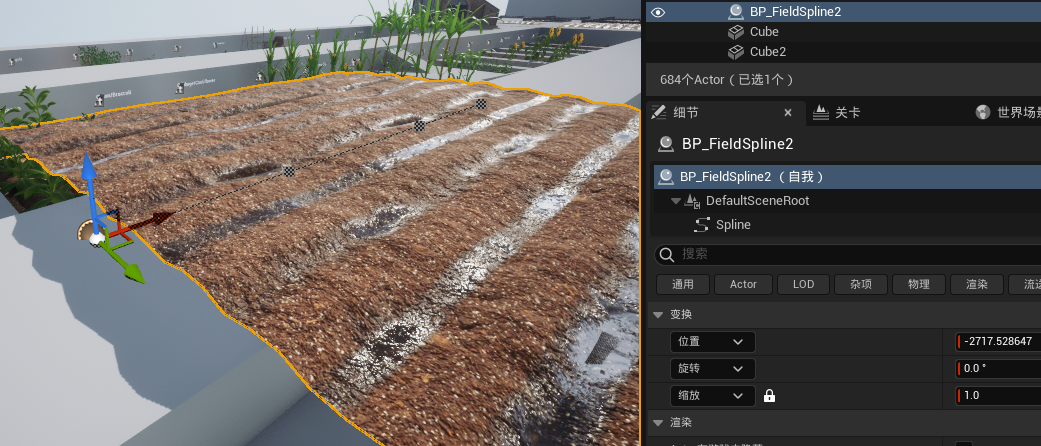1041x446 pixels.
Task: Filter details by 通用 category
Action: pos(682,284)
